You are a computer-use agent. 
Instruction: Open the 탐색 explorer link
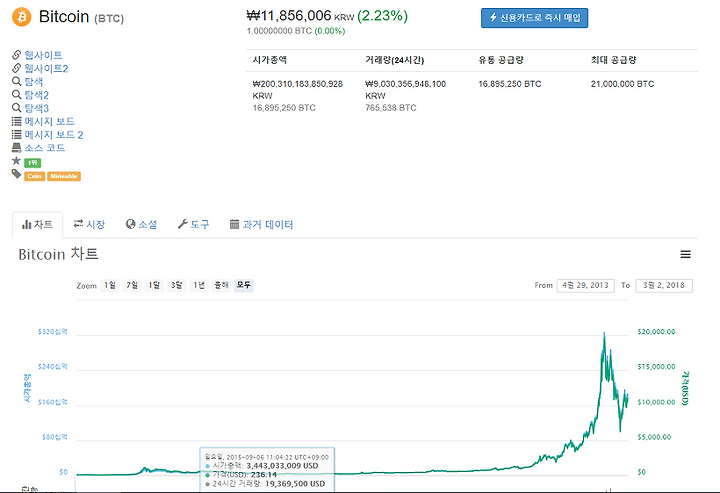click(34, 82)
